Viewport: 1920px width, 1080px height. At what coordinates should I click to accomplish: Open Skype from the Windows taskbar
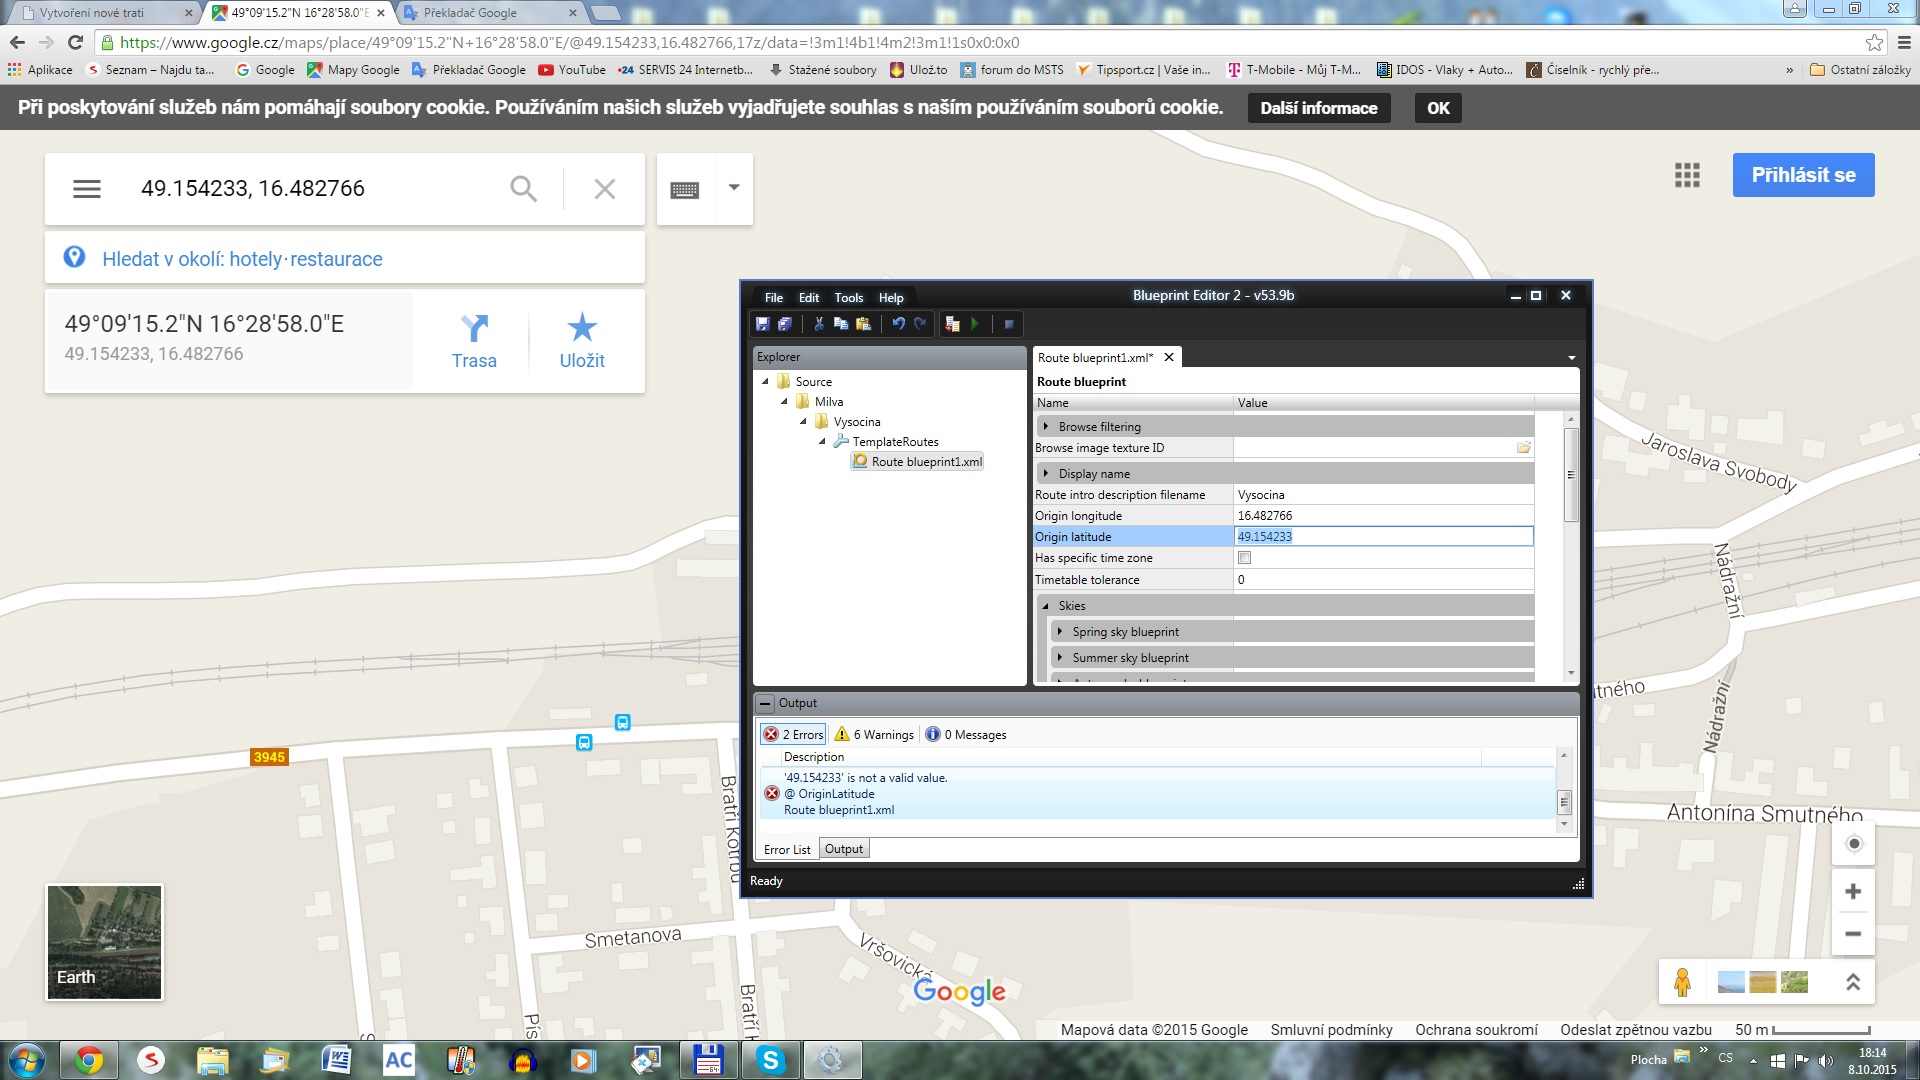(771, 1059)
